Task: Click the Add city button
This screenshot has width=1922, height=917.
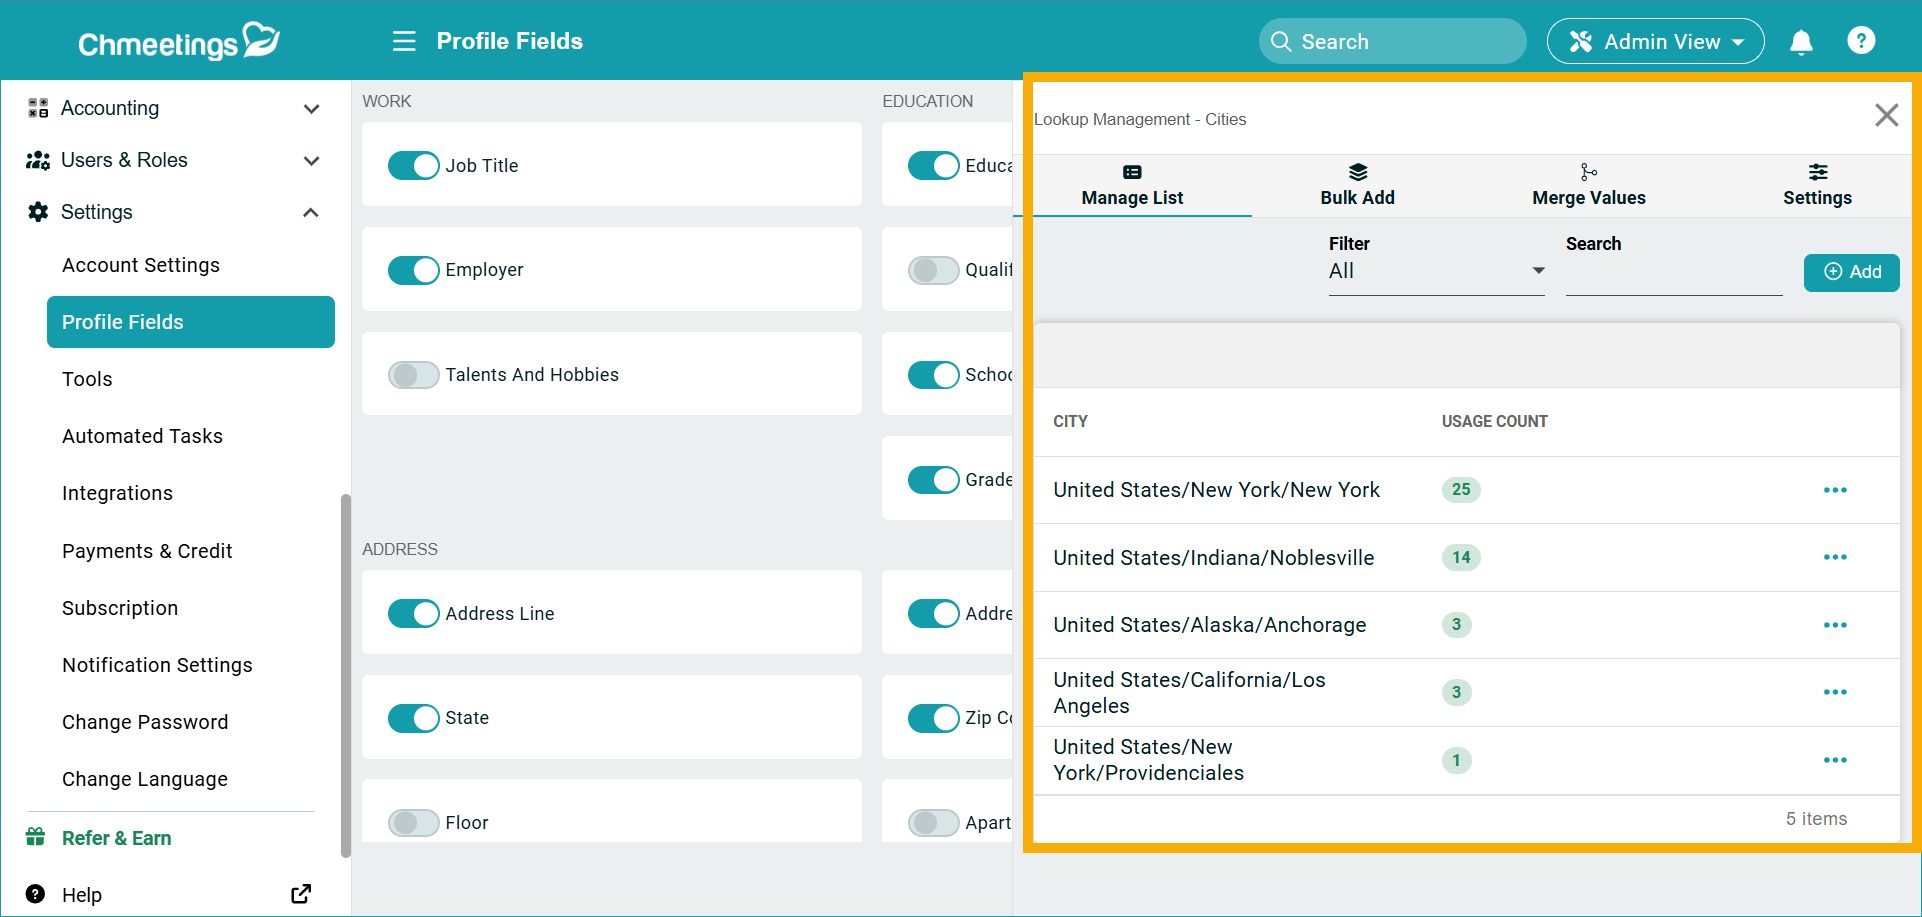Action: tap(1851, 272)
